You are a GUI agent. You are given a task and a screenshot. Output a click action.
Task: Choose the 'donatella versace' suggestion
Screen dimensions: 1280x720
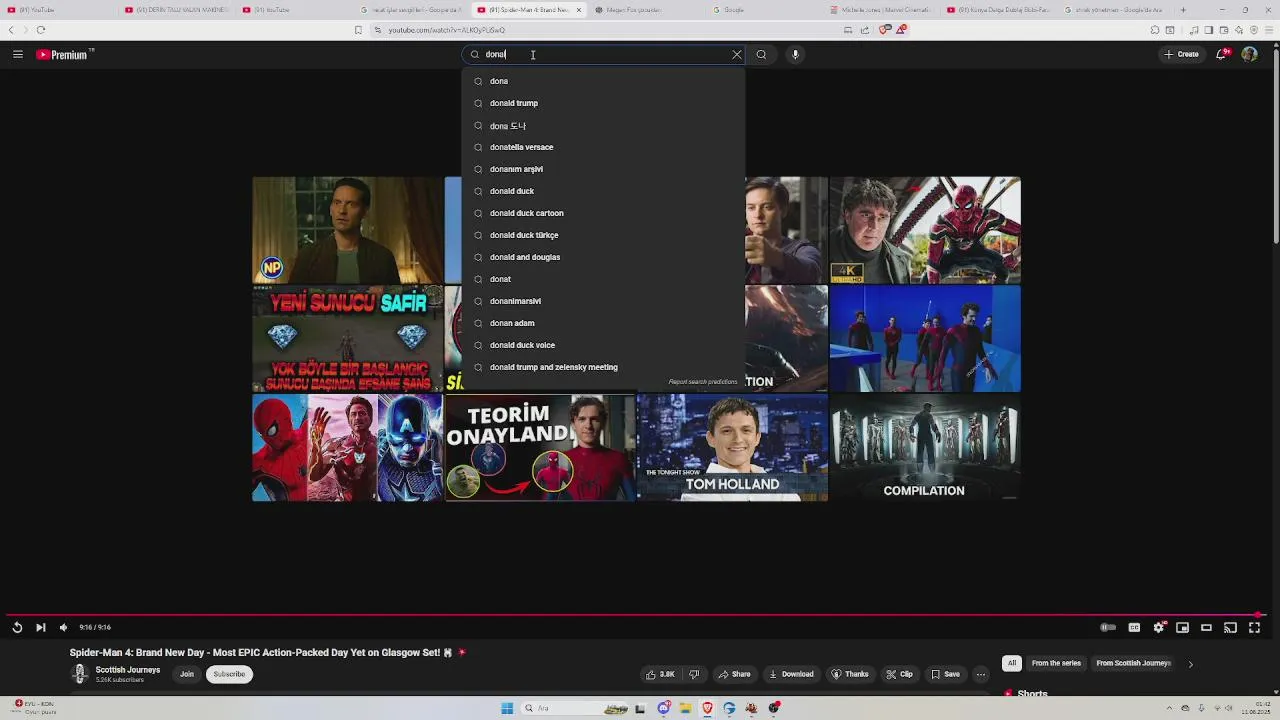click(x=603, y=147)
